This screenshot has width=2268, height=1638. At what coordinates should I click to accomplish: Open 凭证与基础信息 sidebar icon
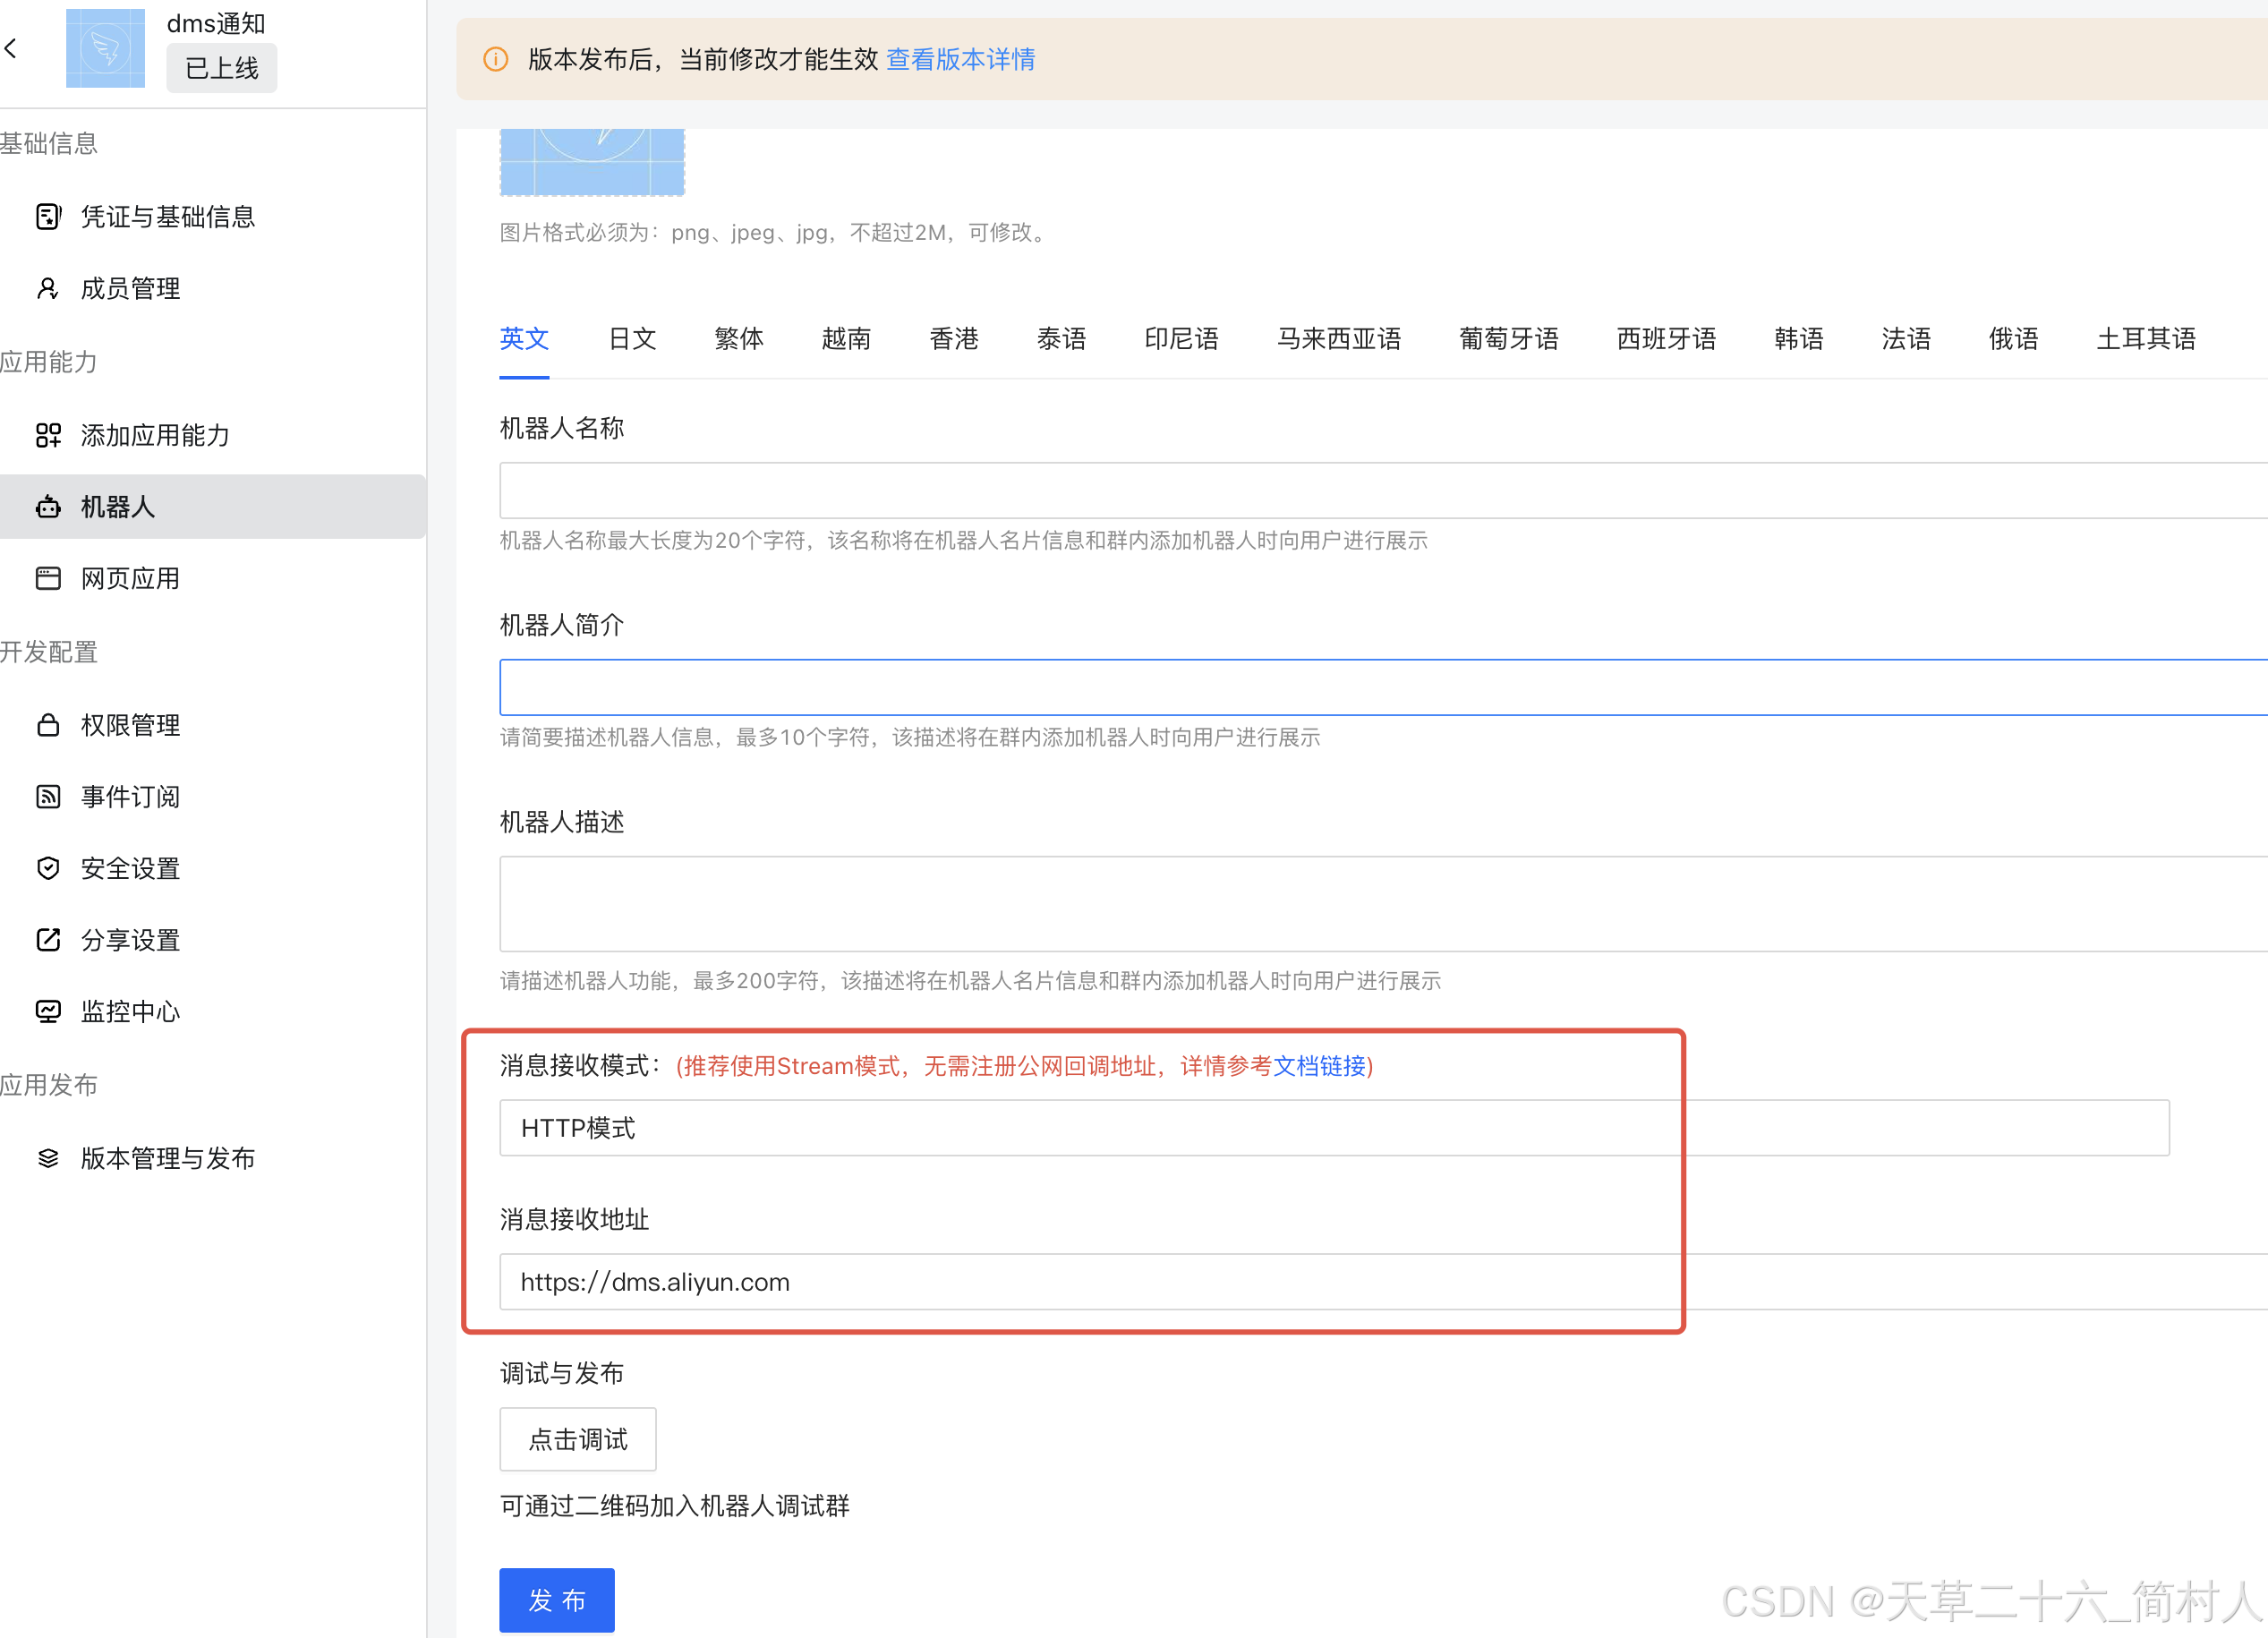[x=48, y=216]
